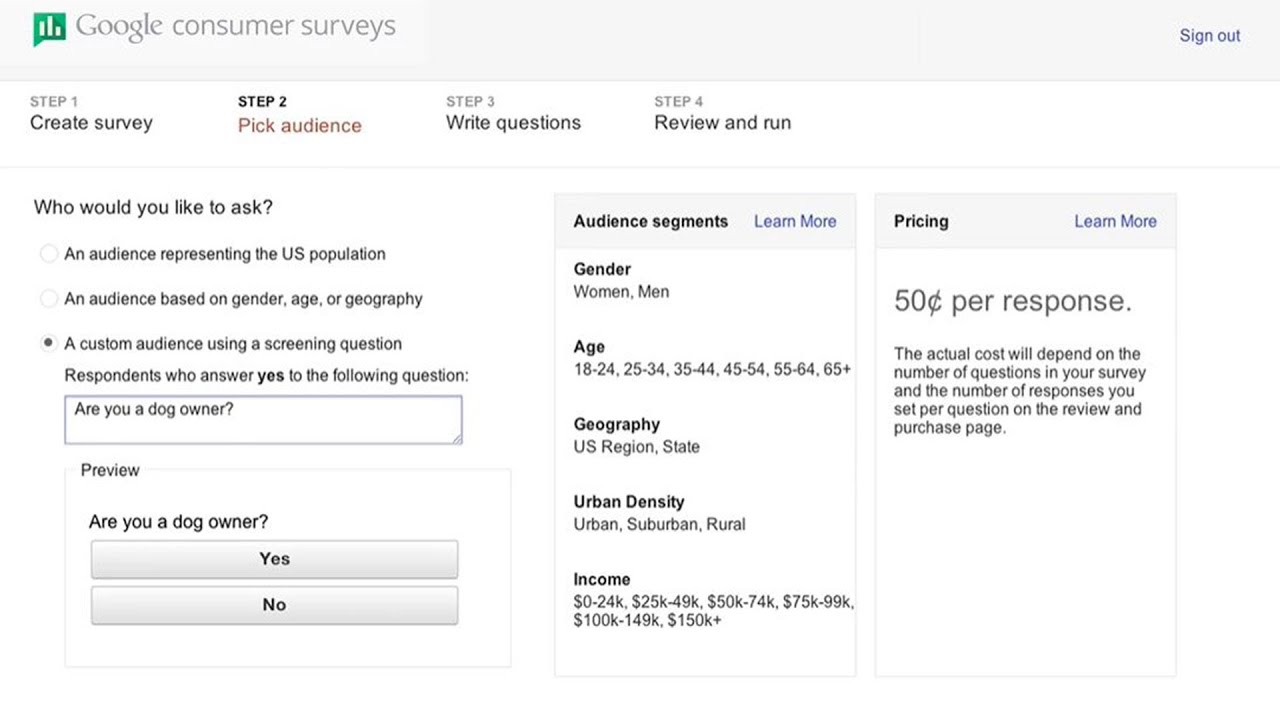Click the Age segment heading
The width and height of the screenshot is (1280, 720).
589,347
